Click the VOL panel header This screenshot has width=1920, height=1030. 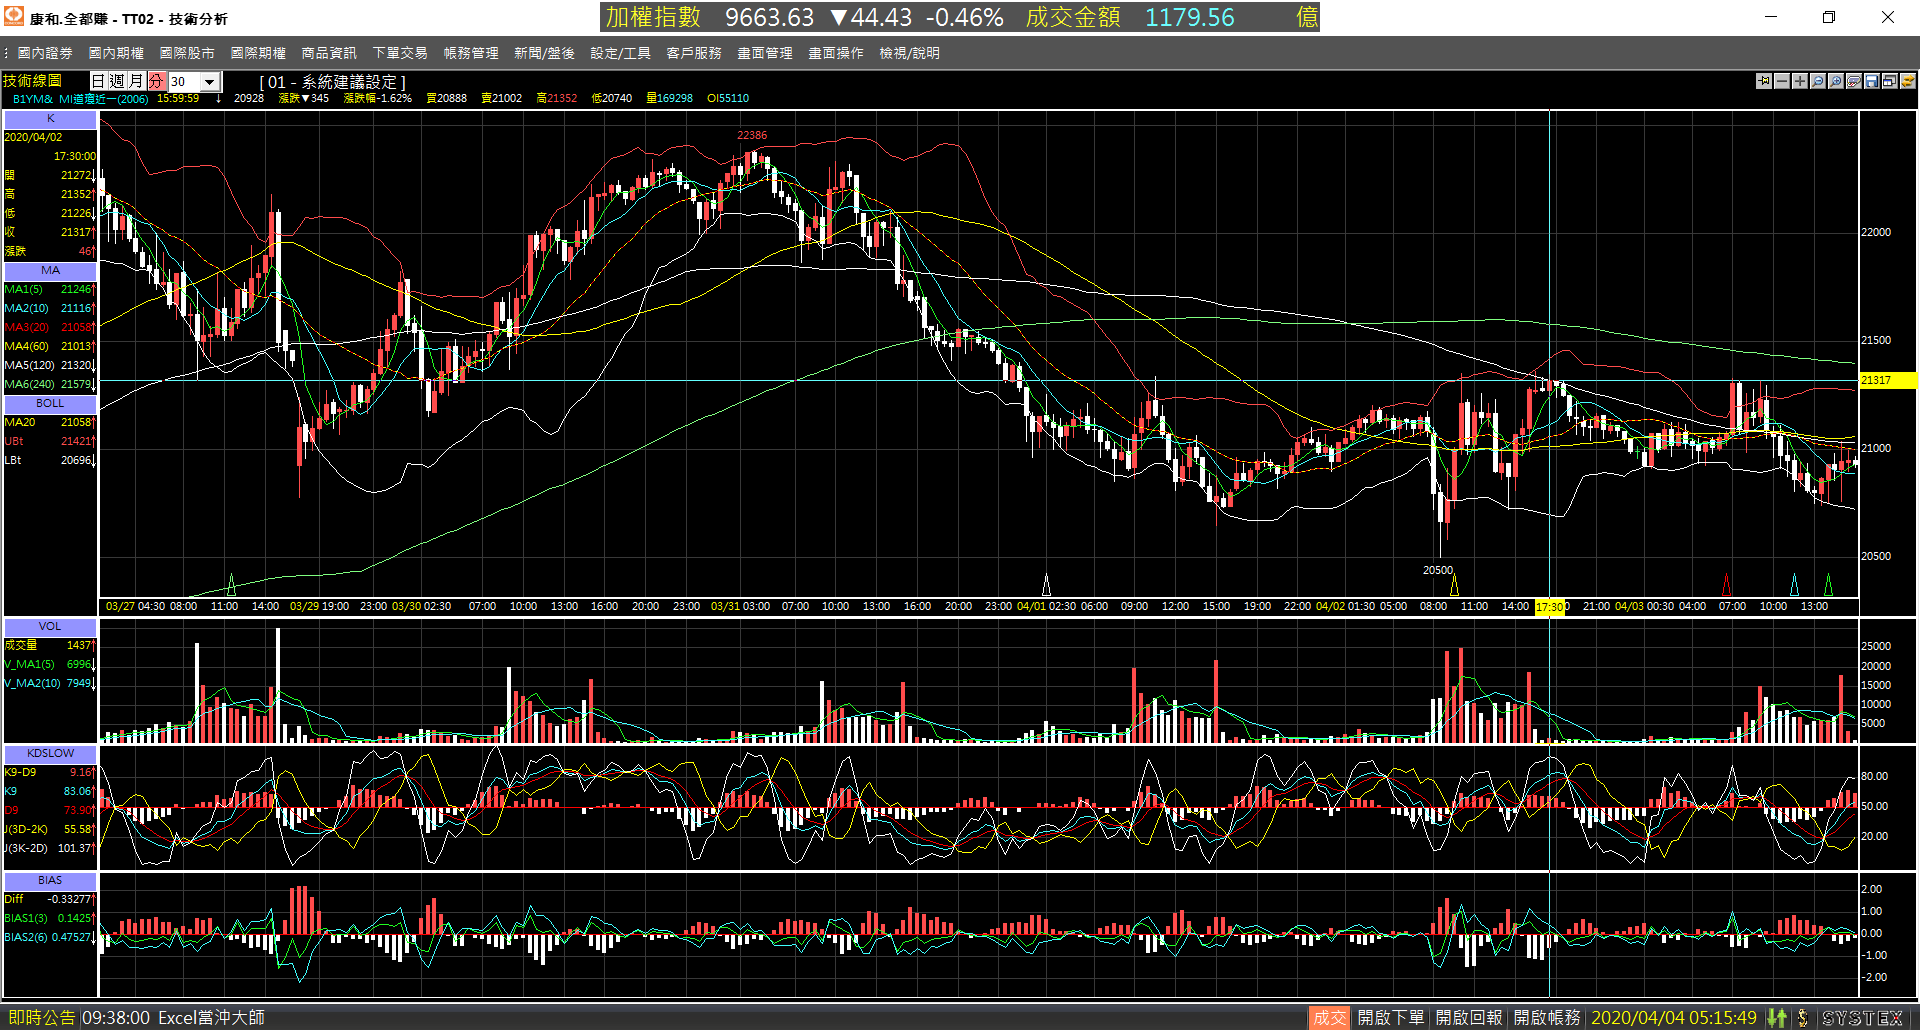(x=50, y=627)
